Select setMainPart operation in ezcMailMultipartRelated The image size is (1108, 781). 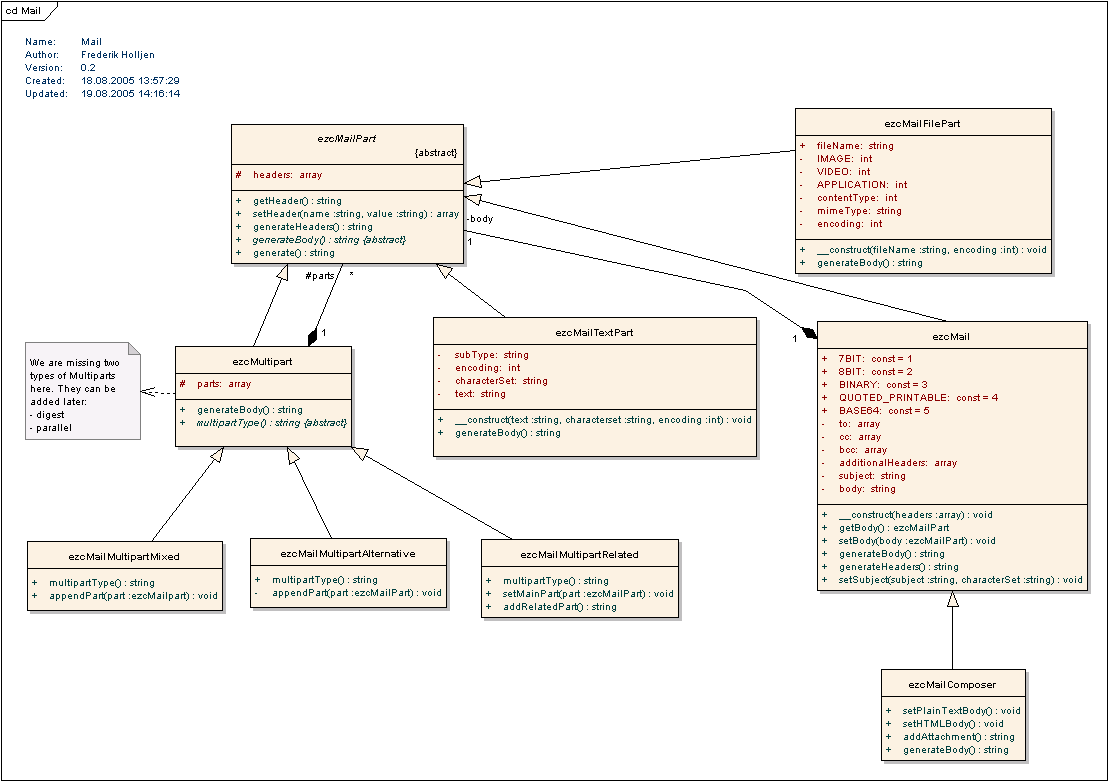pos(588,593)
